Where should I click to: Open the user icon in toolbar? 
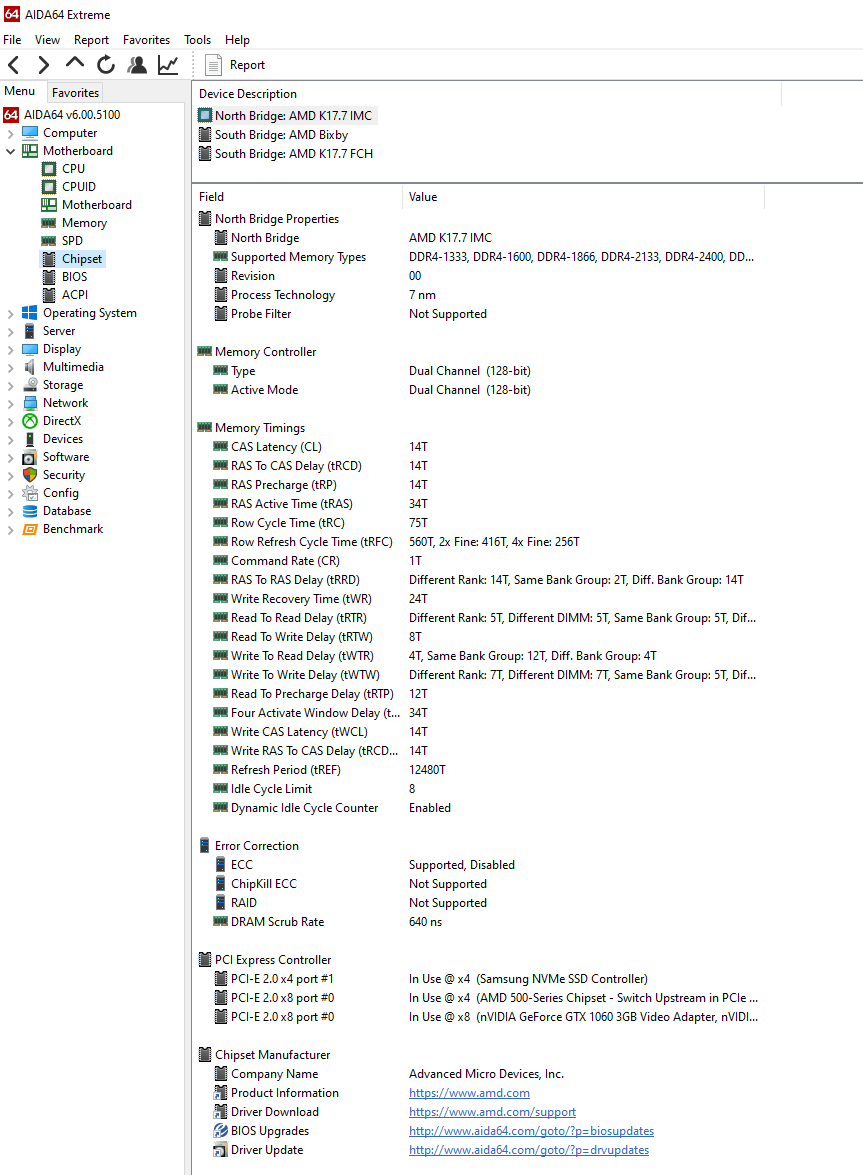(136, 65)
